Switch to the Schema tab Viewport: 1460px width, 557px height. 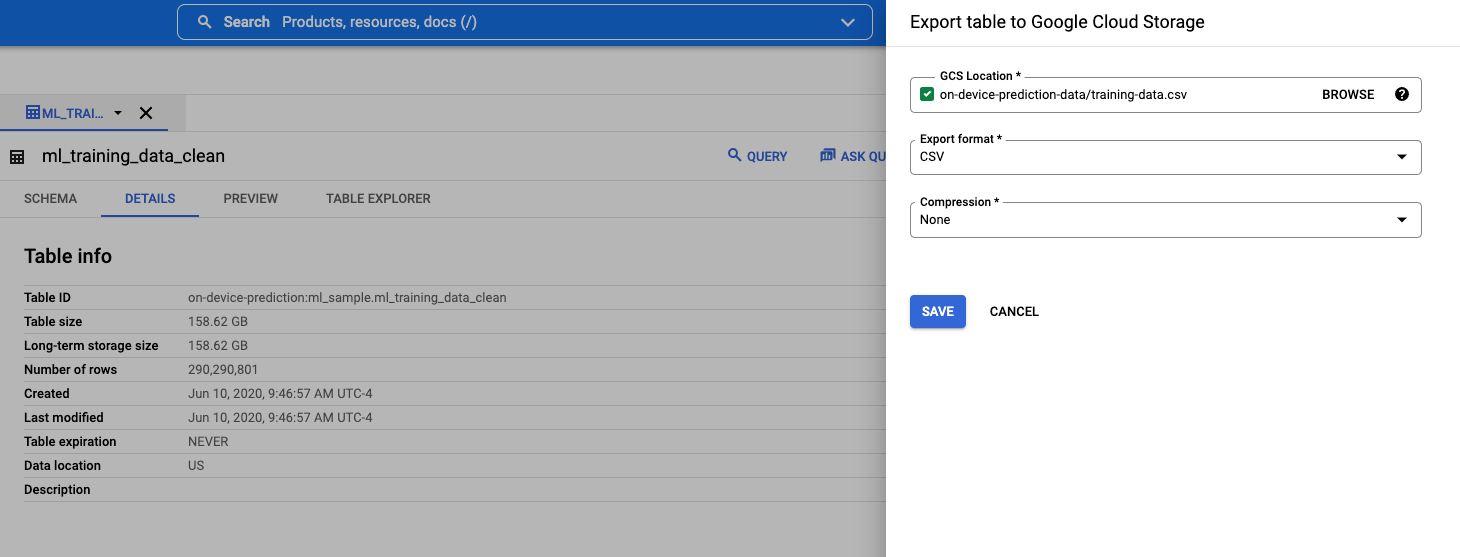click(x=50, y=199)
